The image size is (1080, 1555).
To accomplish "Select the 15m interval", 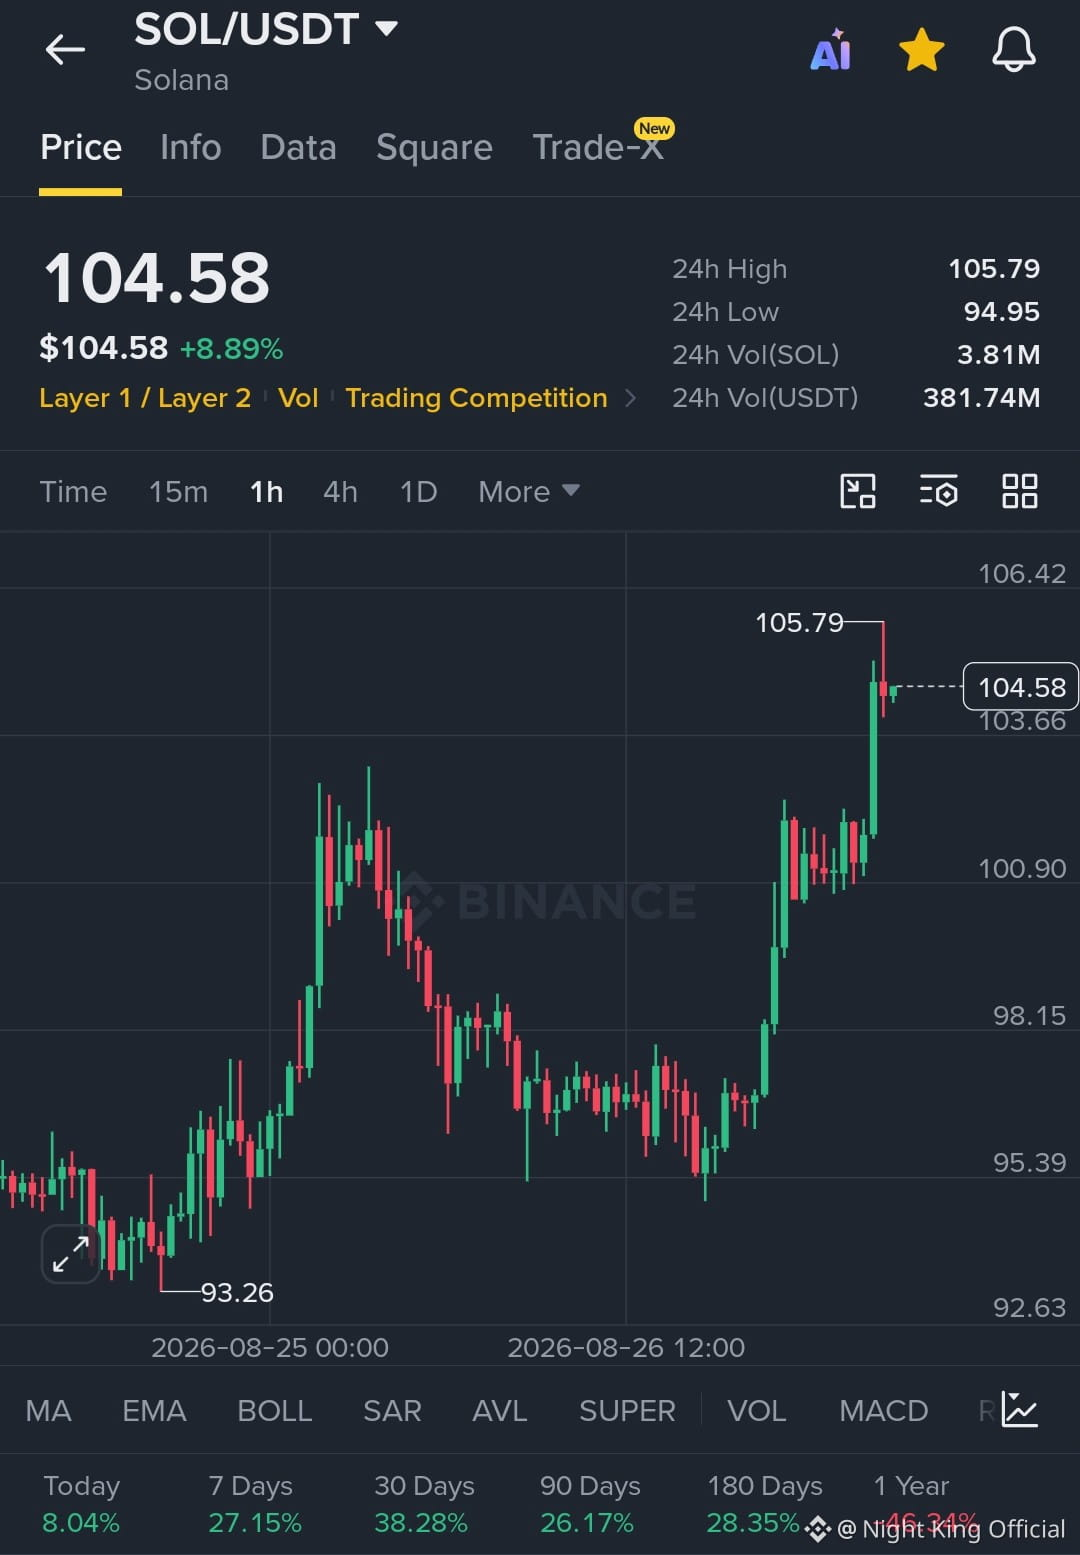I will tap(178, 491).
